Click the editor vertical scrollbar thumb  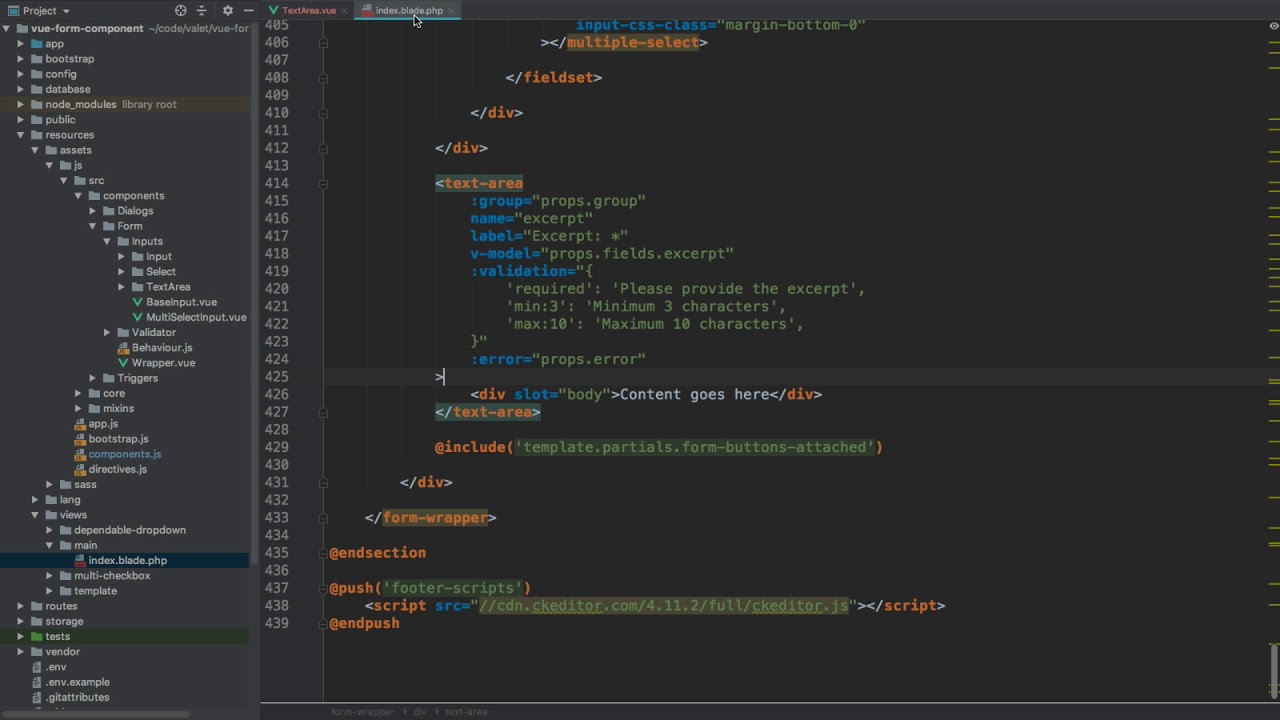pos(1273,672)
